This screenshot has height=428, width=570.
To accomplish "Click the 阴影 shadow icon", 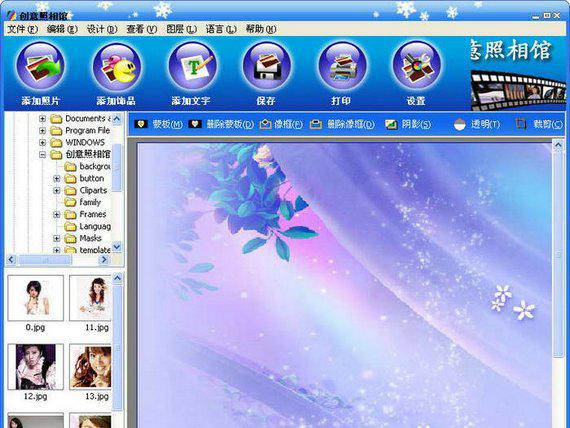I will (391, 124).
